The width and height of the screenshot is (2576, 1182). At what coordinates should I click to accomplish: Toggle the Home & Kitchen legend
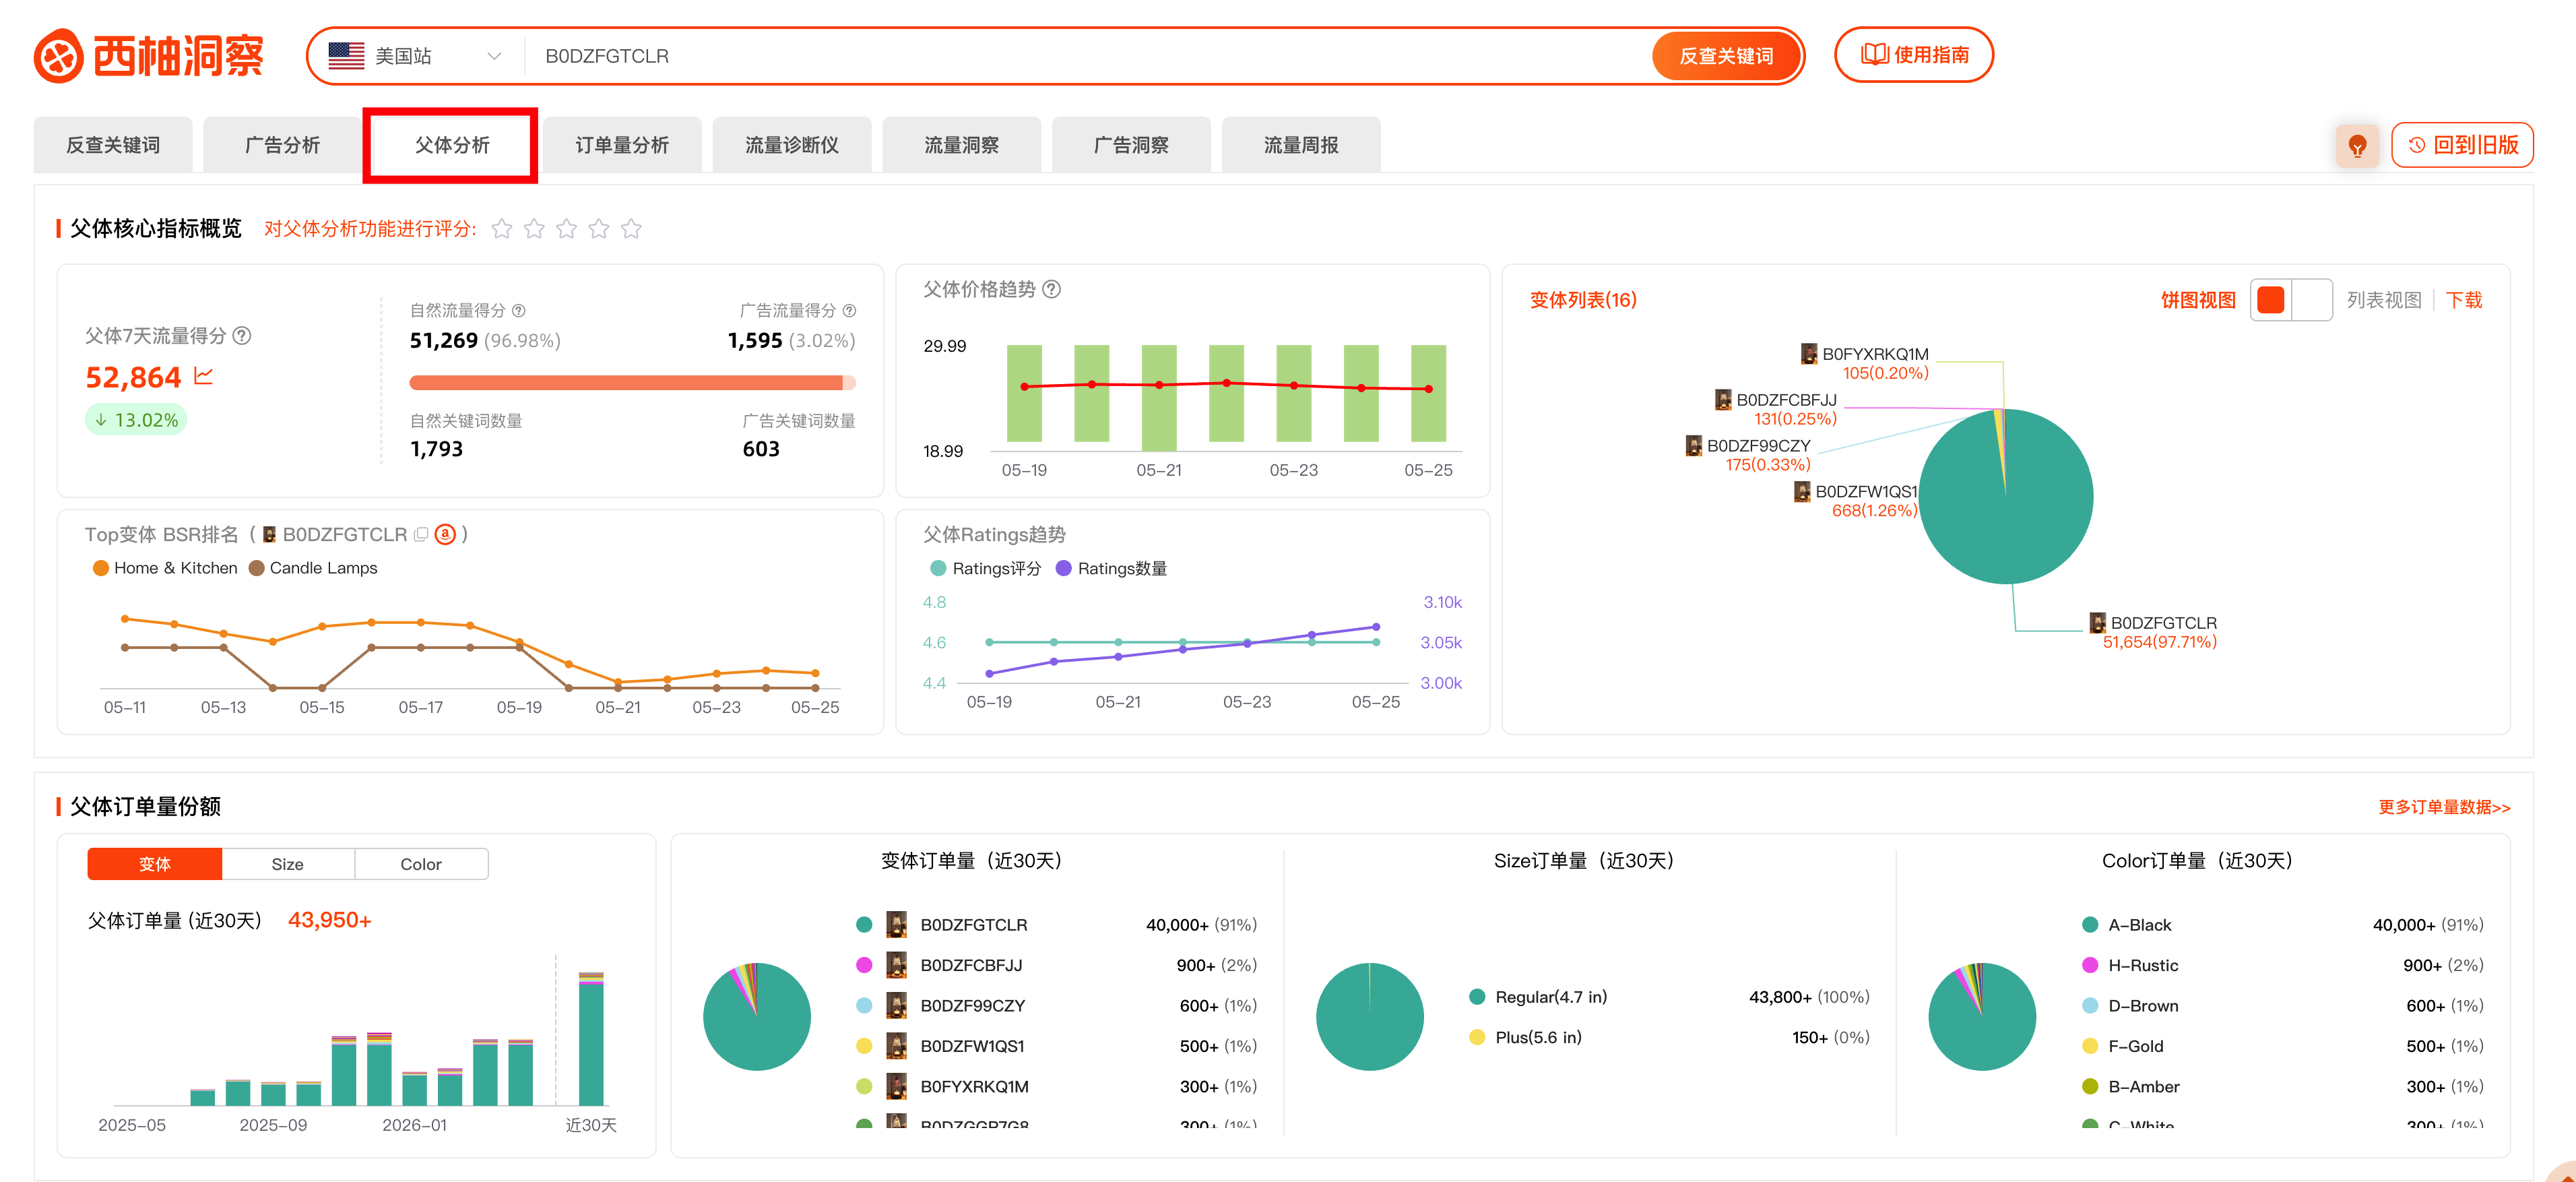point(165,568)
